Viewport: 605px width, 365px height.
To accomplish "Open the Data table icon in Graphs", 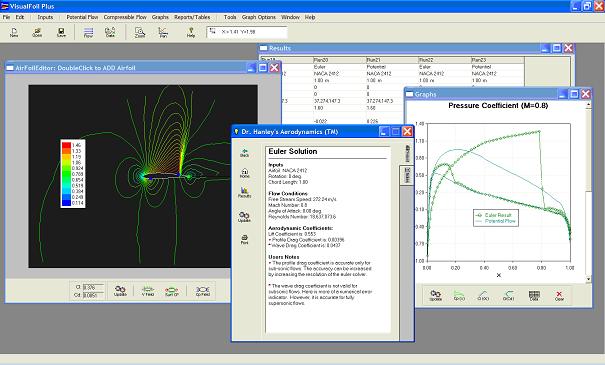I will click(x=534, y=296).
